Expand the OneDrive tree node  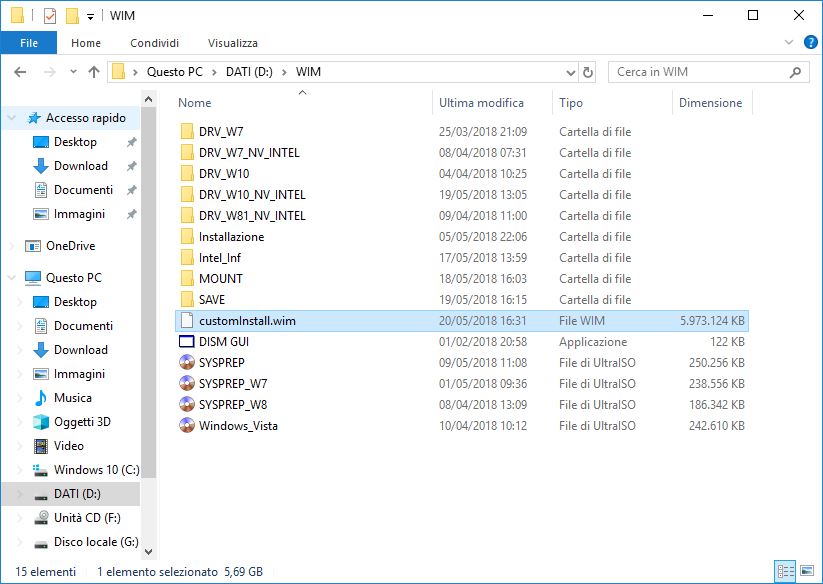coord(12,246)
